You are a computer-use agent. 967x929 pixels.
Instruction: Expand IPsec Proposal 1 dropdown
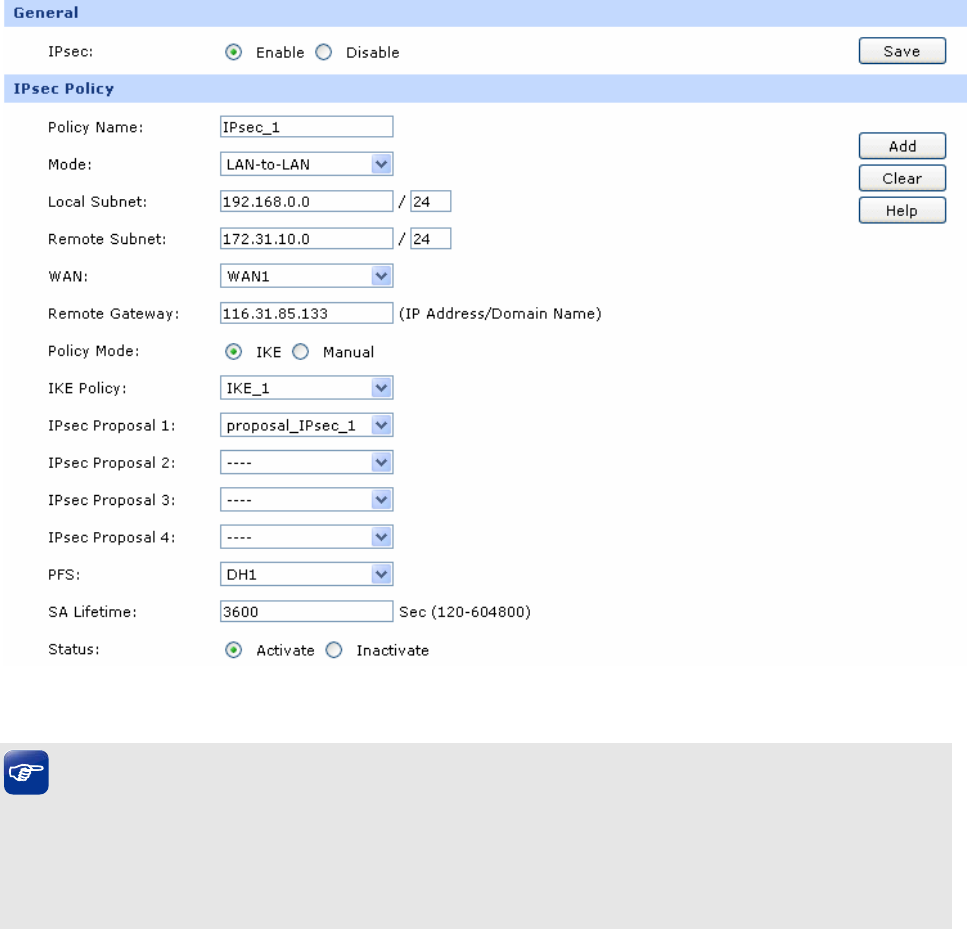tap(306, 426)
